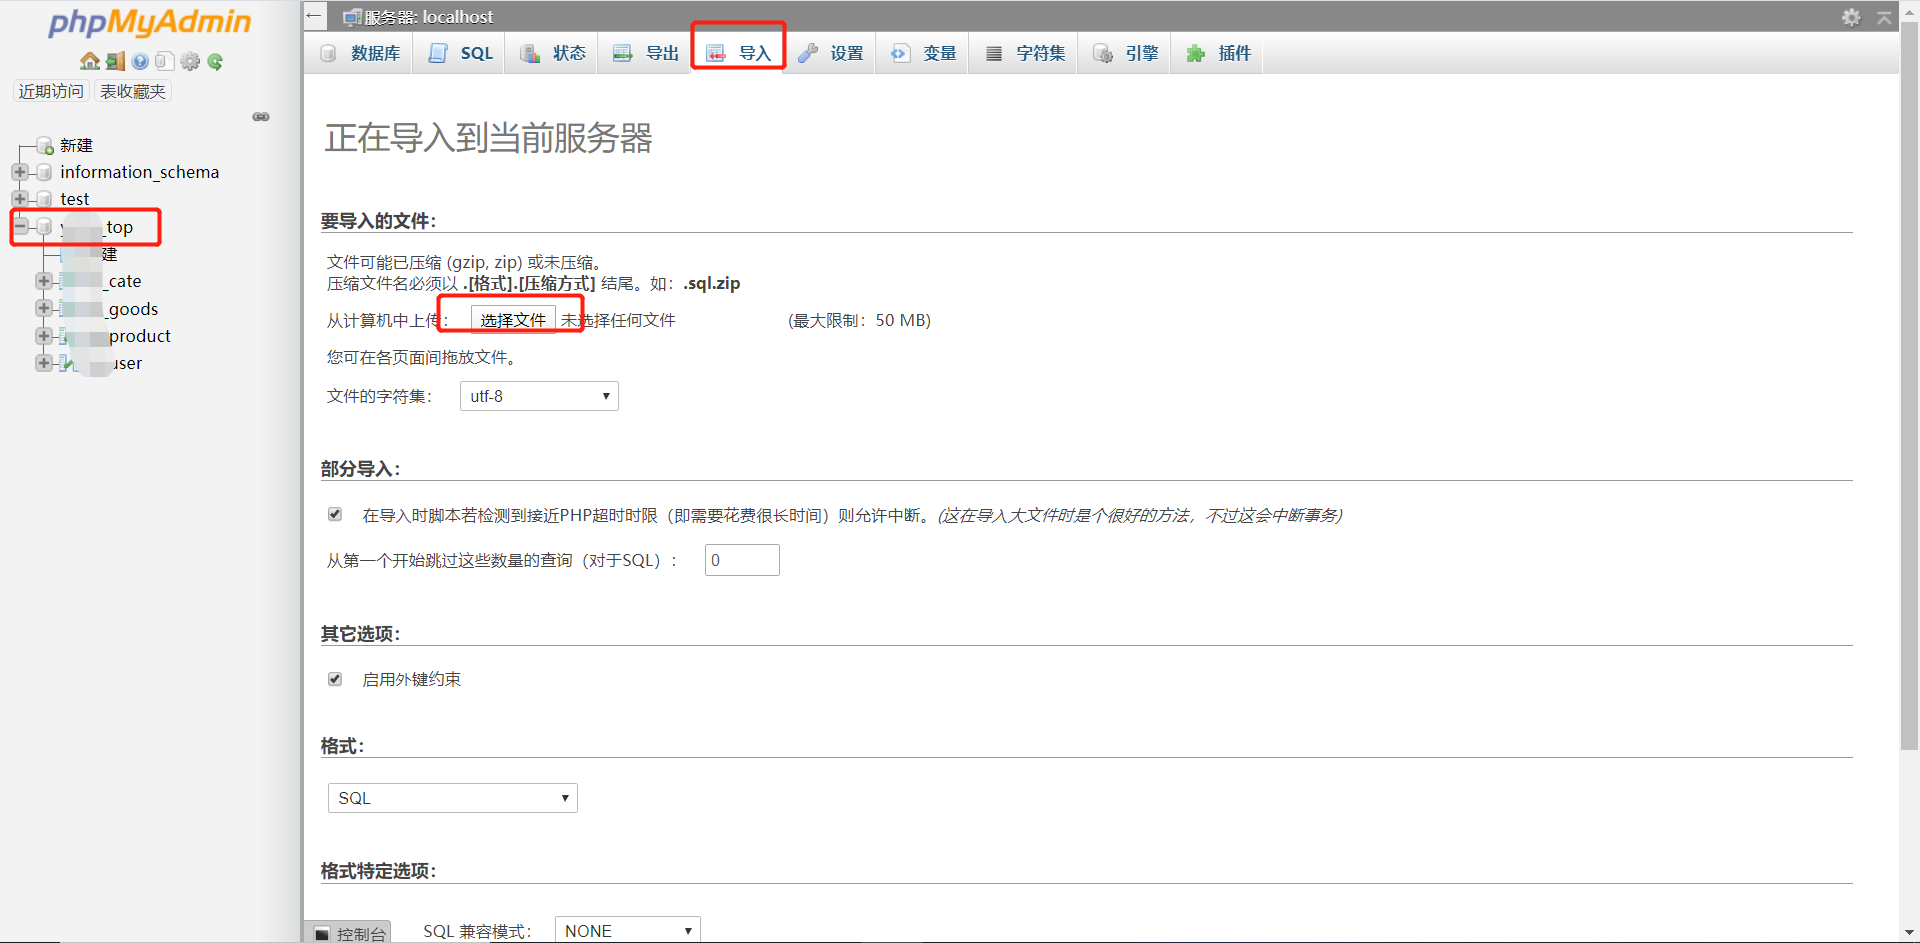Image resolution: width=1920 pixels, height=943 pixels.
Task: Click database icon beside _top entry
Action: (x=44, y=227)
